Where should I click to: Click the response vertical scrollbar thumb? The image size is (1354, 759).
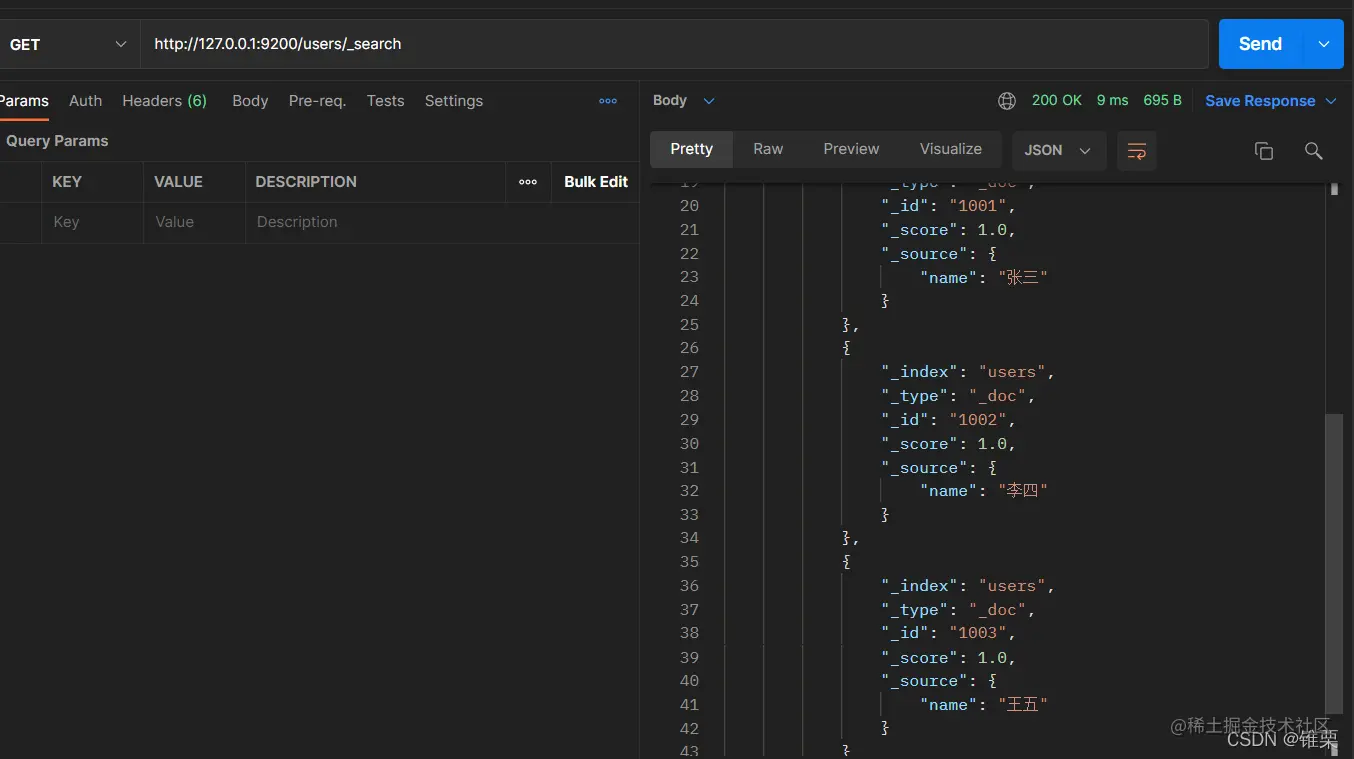1333,562
